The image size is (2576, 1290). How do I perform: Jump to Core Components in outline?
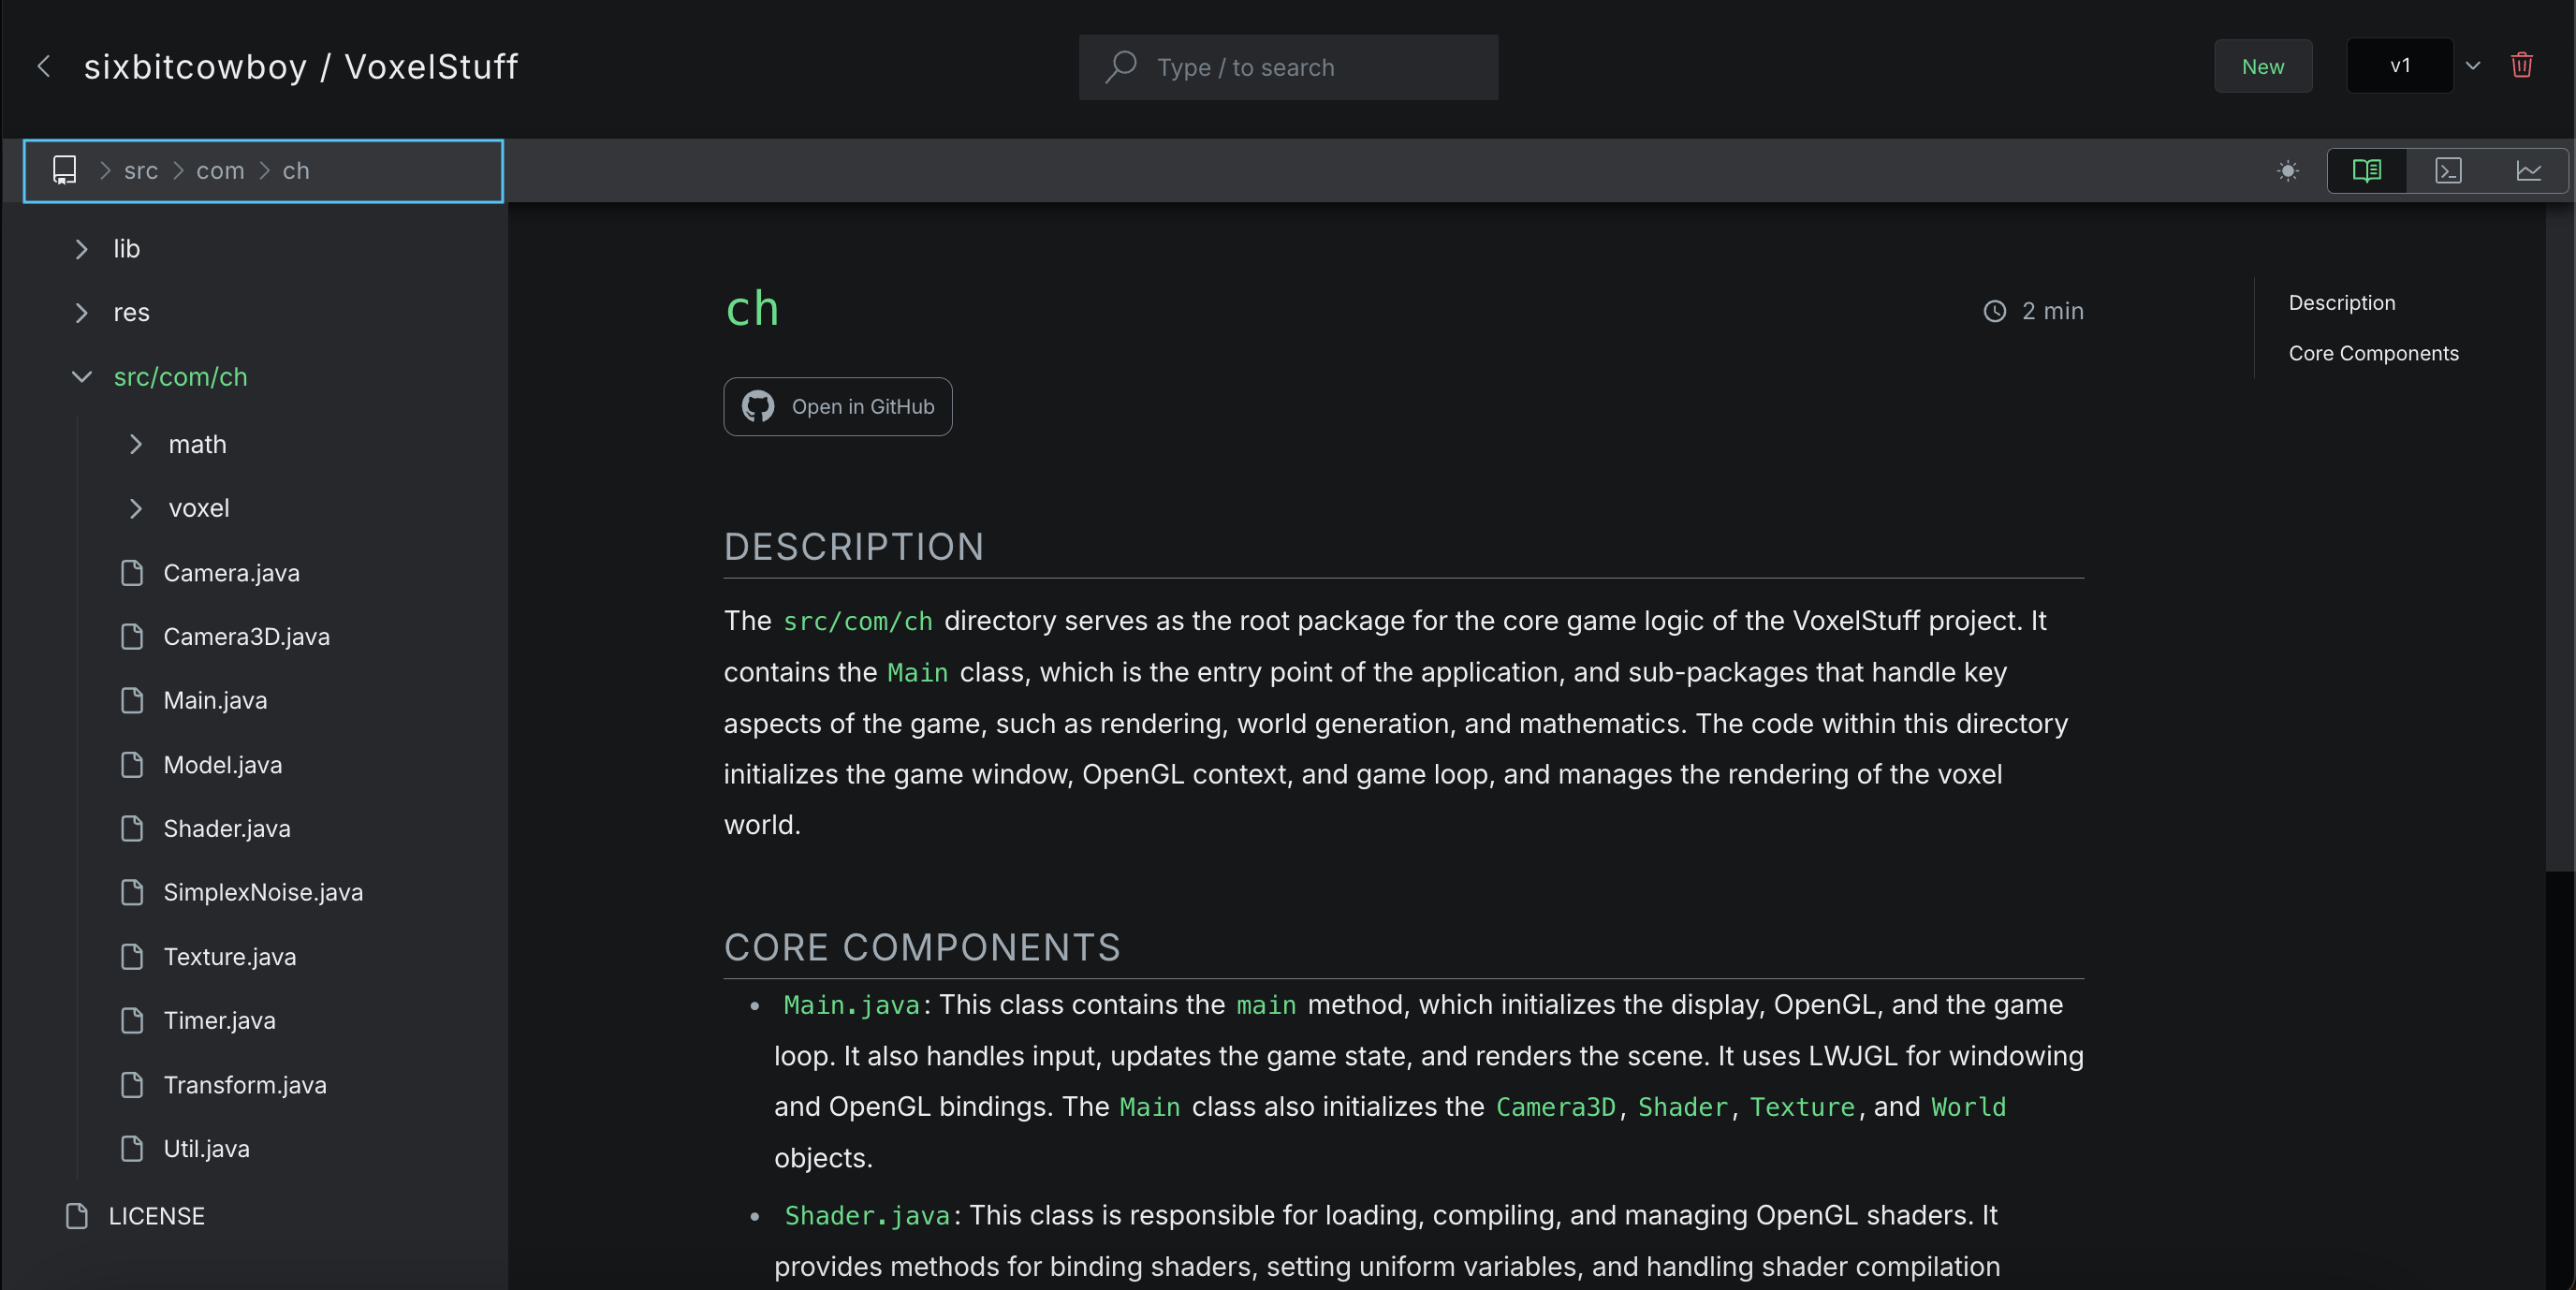pos(2373,354)
